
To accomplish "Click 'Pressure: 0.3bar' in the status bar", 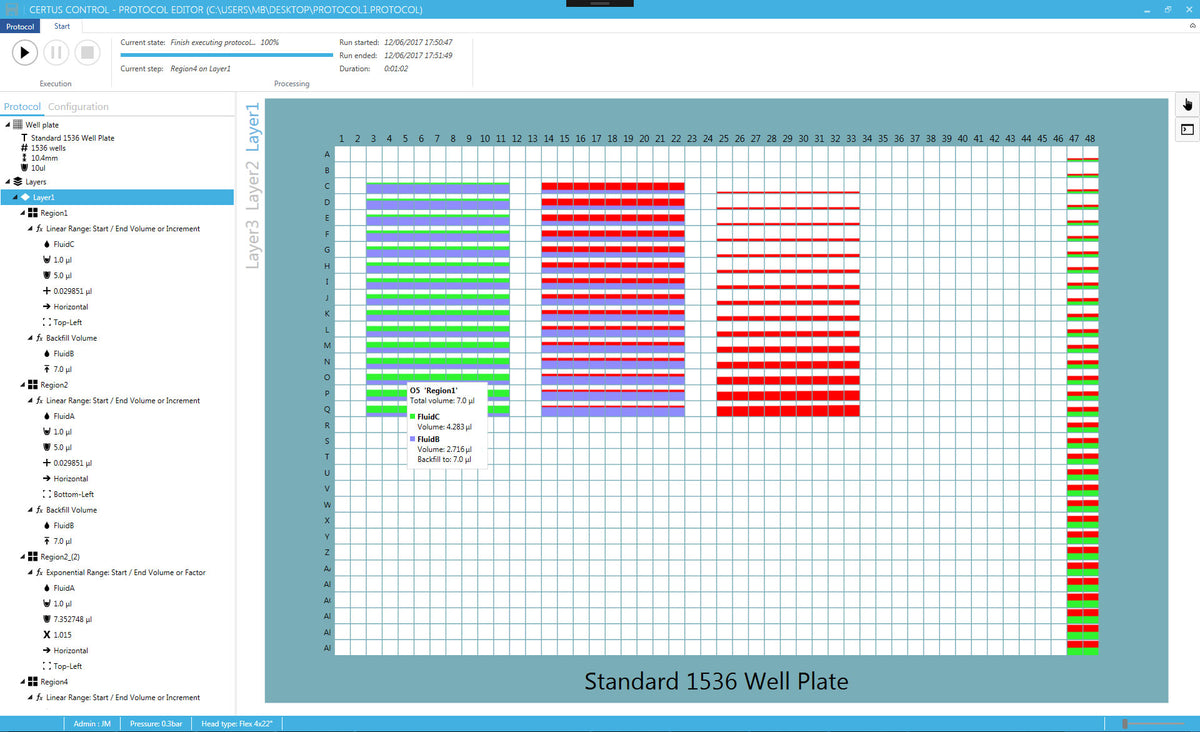I will click(x=158, y=723).
